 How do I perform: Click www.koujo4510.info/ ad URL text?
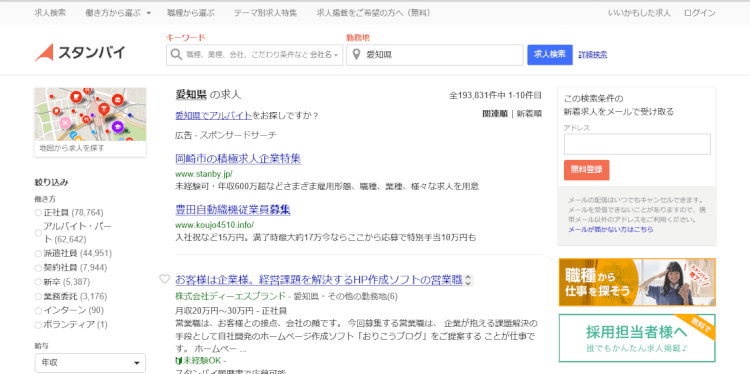[215, 225]
